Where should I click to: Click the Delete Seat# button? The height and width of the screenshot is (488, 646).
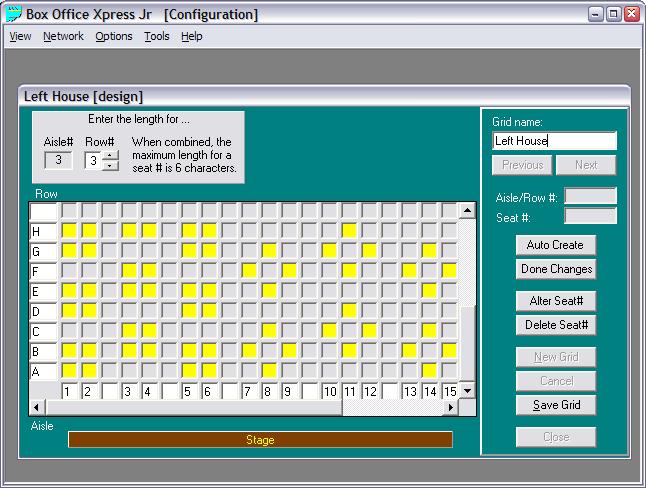(555, 325)
